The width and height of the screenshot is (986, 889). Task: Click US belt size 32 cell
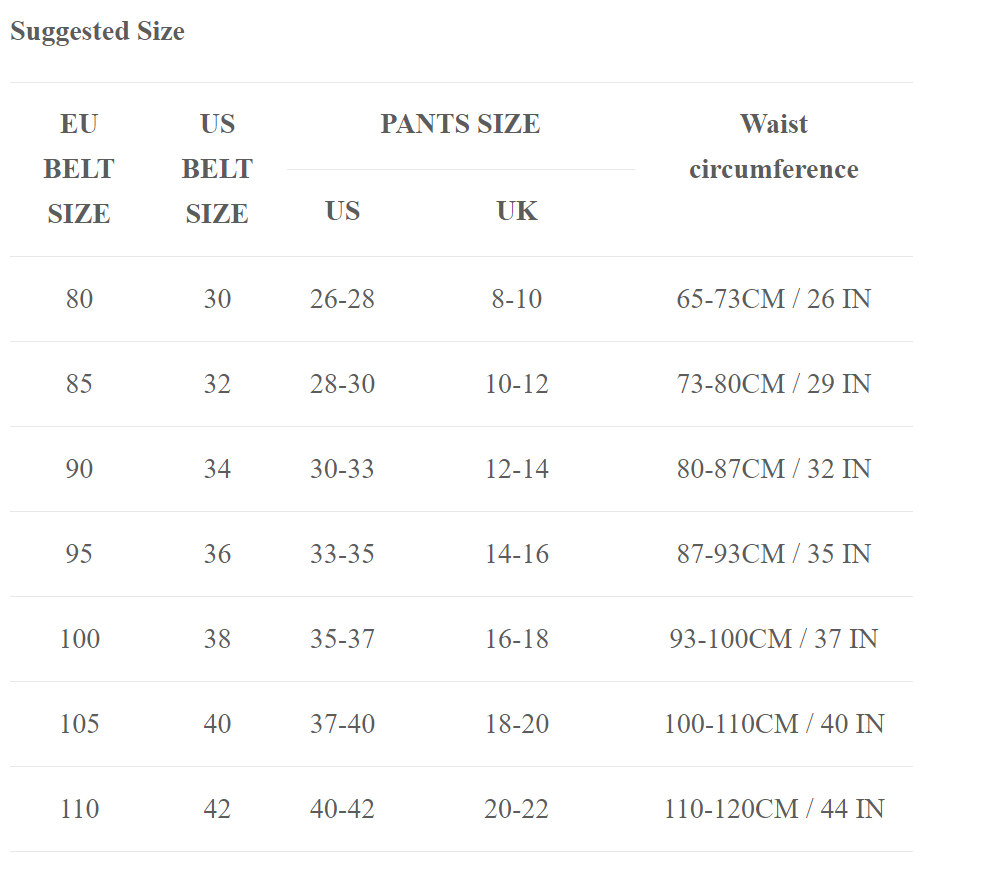(217, 384)
